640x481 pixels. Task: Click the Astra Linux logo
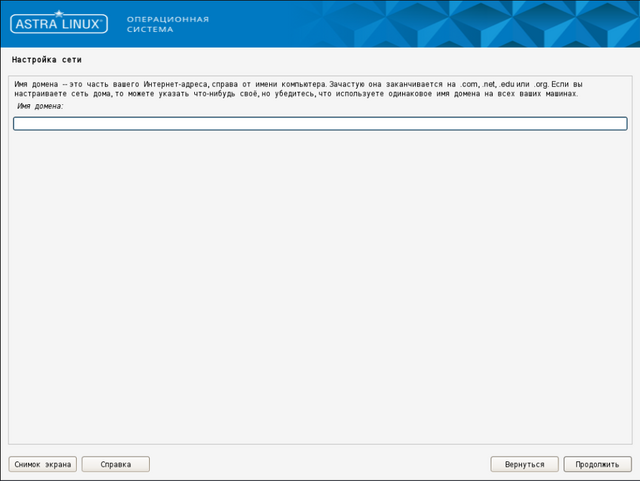tap(61, 24)
